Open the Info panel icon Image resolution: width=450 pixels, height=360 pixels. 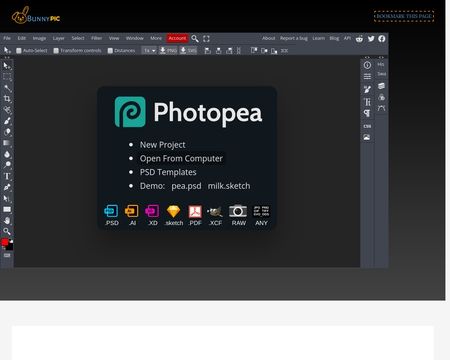[x=367, y=65]
